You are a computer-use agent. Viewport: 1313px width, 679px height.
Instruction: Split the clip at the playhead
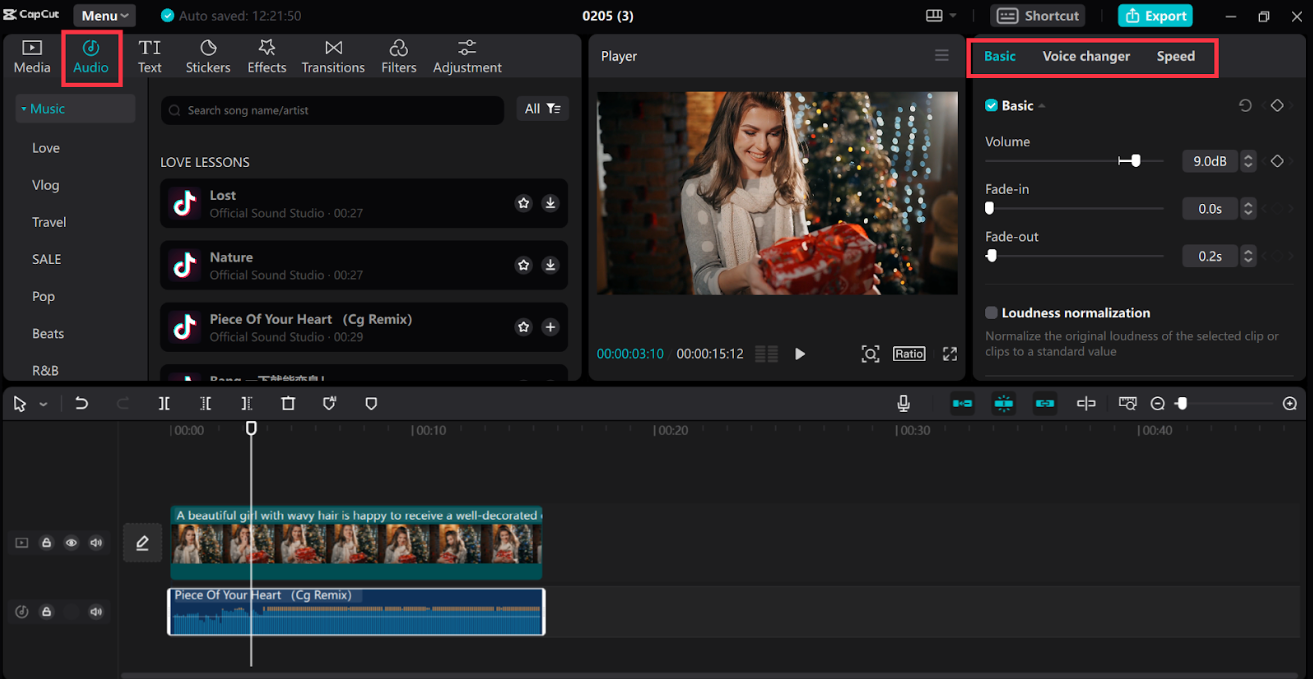pos(164,404)
